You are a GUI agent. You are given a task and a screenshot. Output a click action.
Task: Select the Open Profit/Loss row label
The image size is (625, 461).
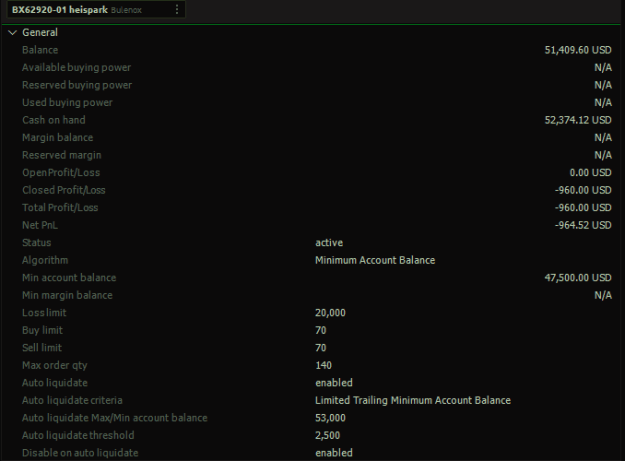point(61,173)
